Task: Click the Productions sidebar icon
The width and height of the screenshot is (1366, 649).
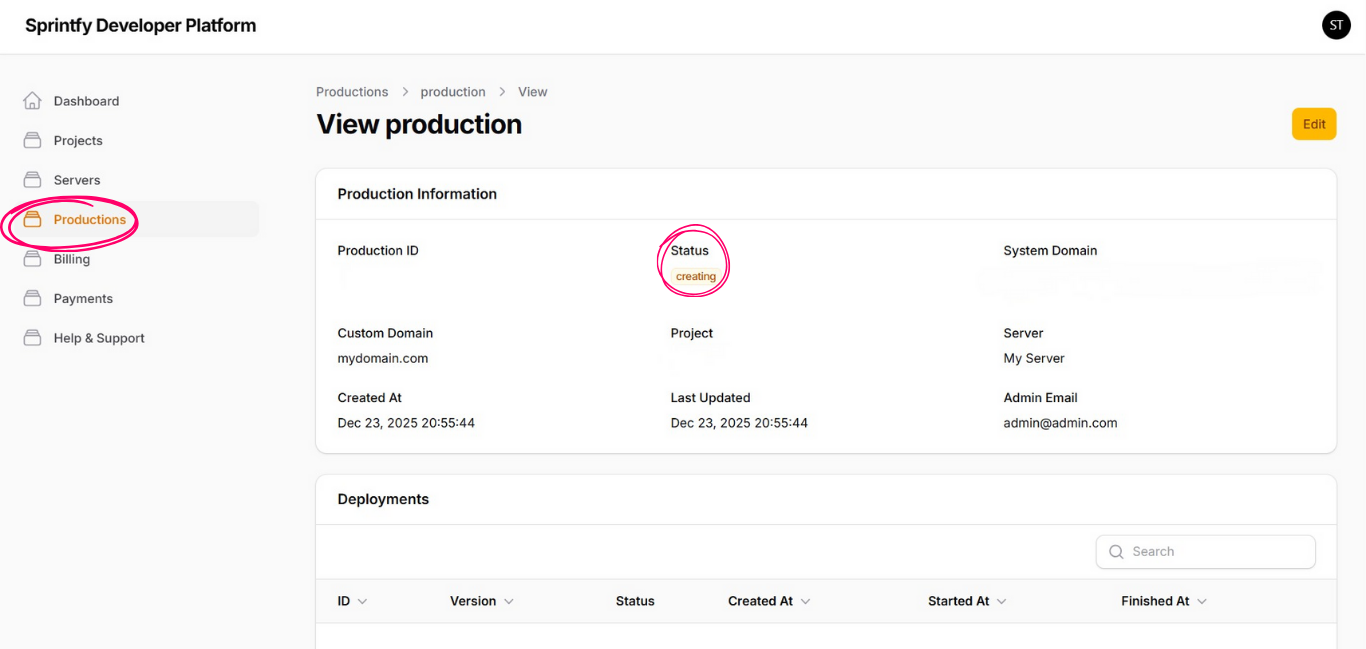Action: pyautogui.click(x=32, y=220)
